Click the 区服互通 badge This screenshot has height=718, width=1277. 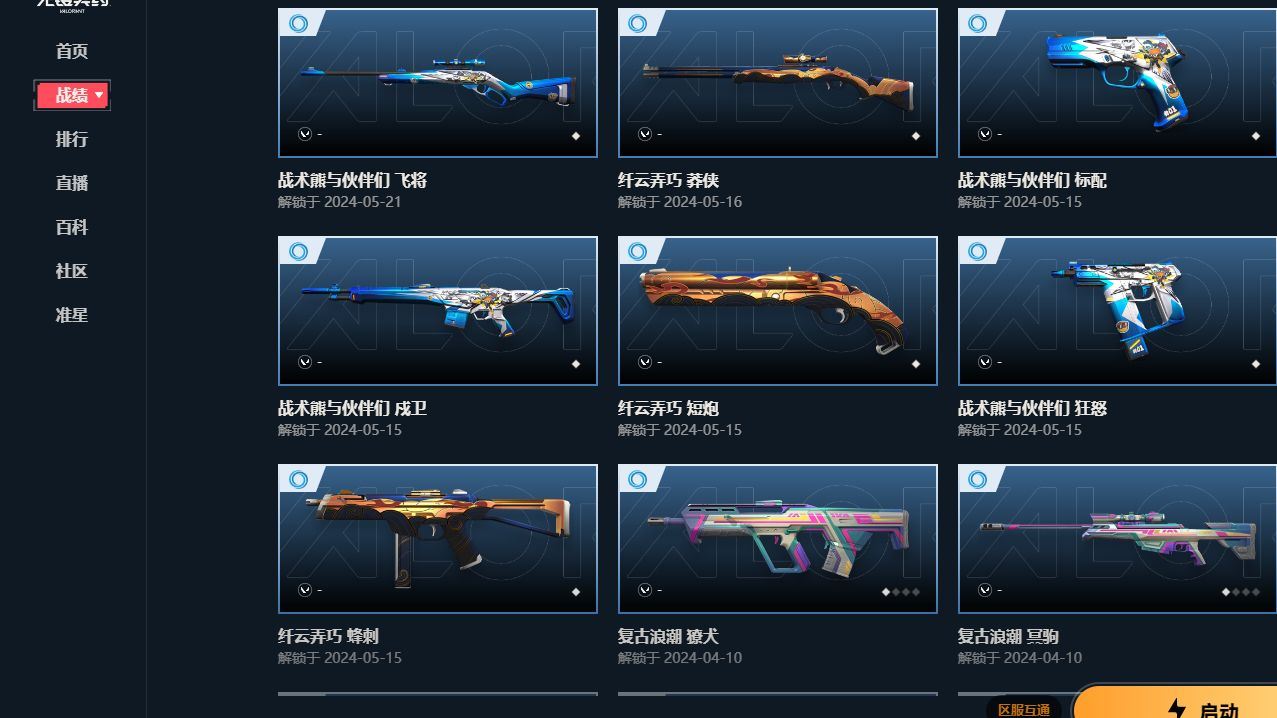(1024, 709)
